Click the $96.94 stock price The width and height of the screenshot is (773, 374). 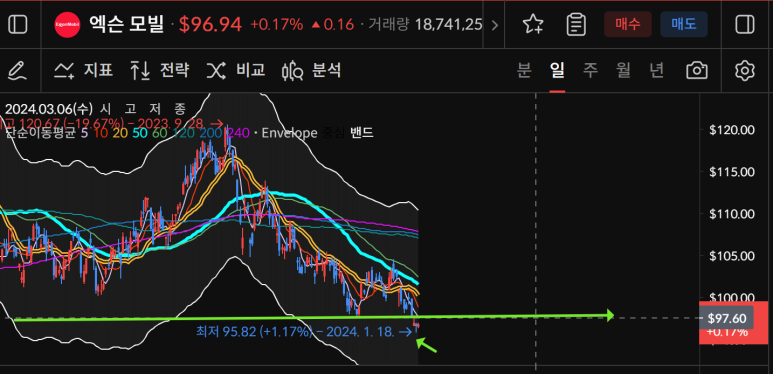click(211, 24)
